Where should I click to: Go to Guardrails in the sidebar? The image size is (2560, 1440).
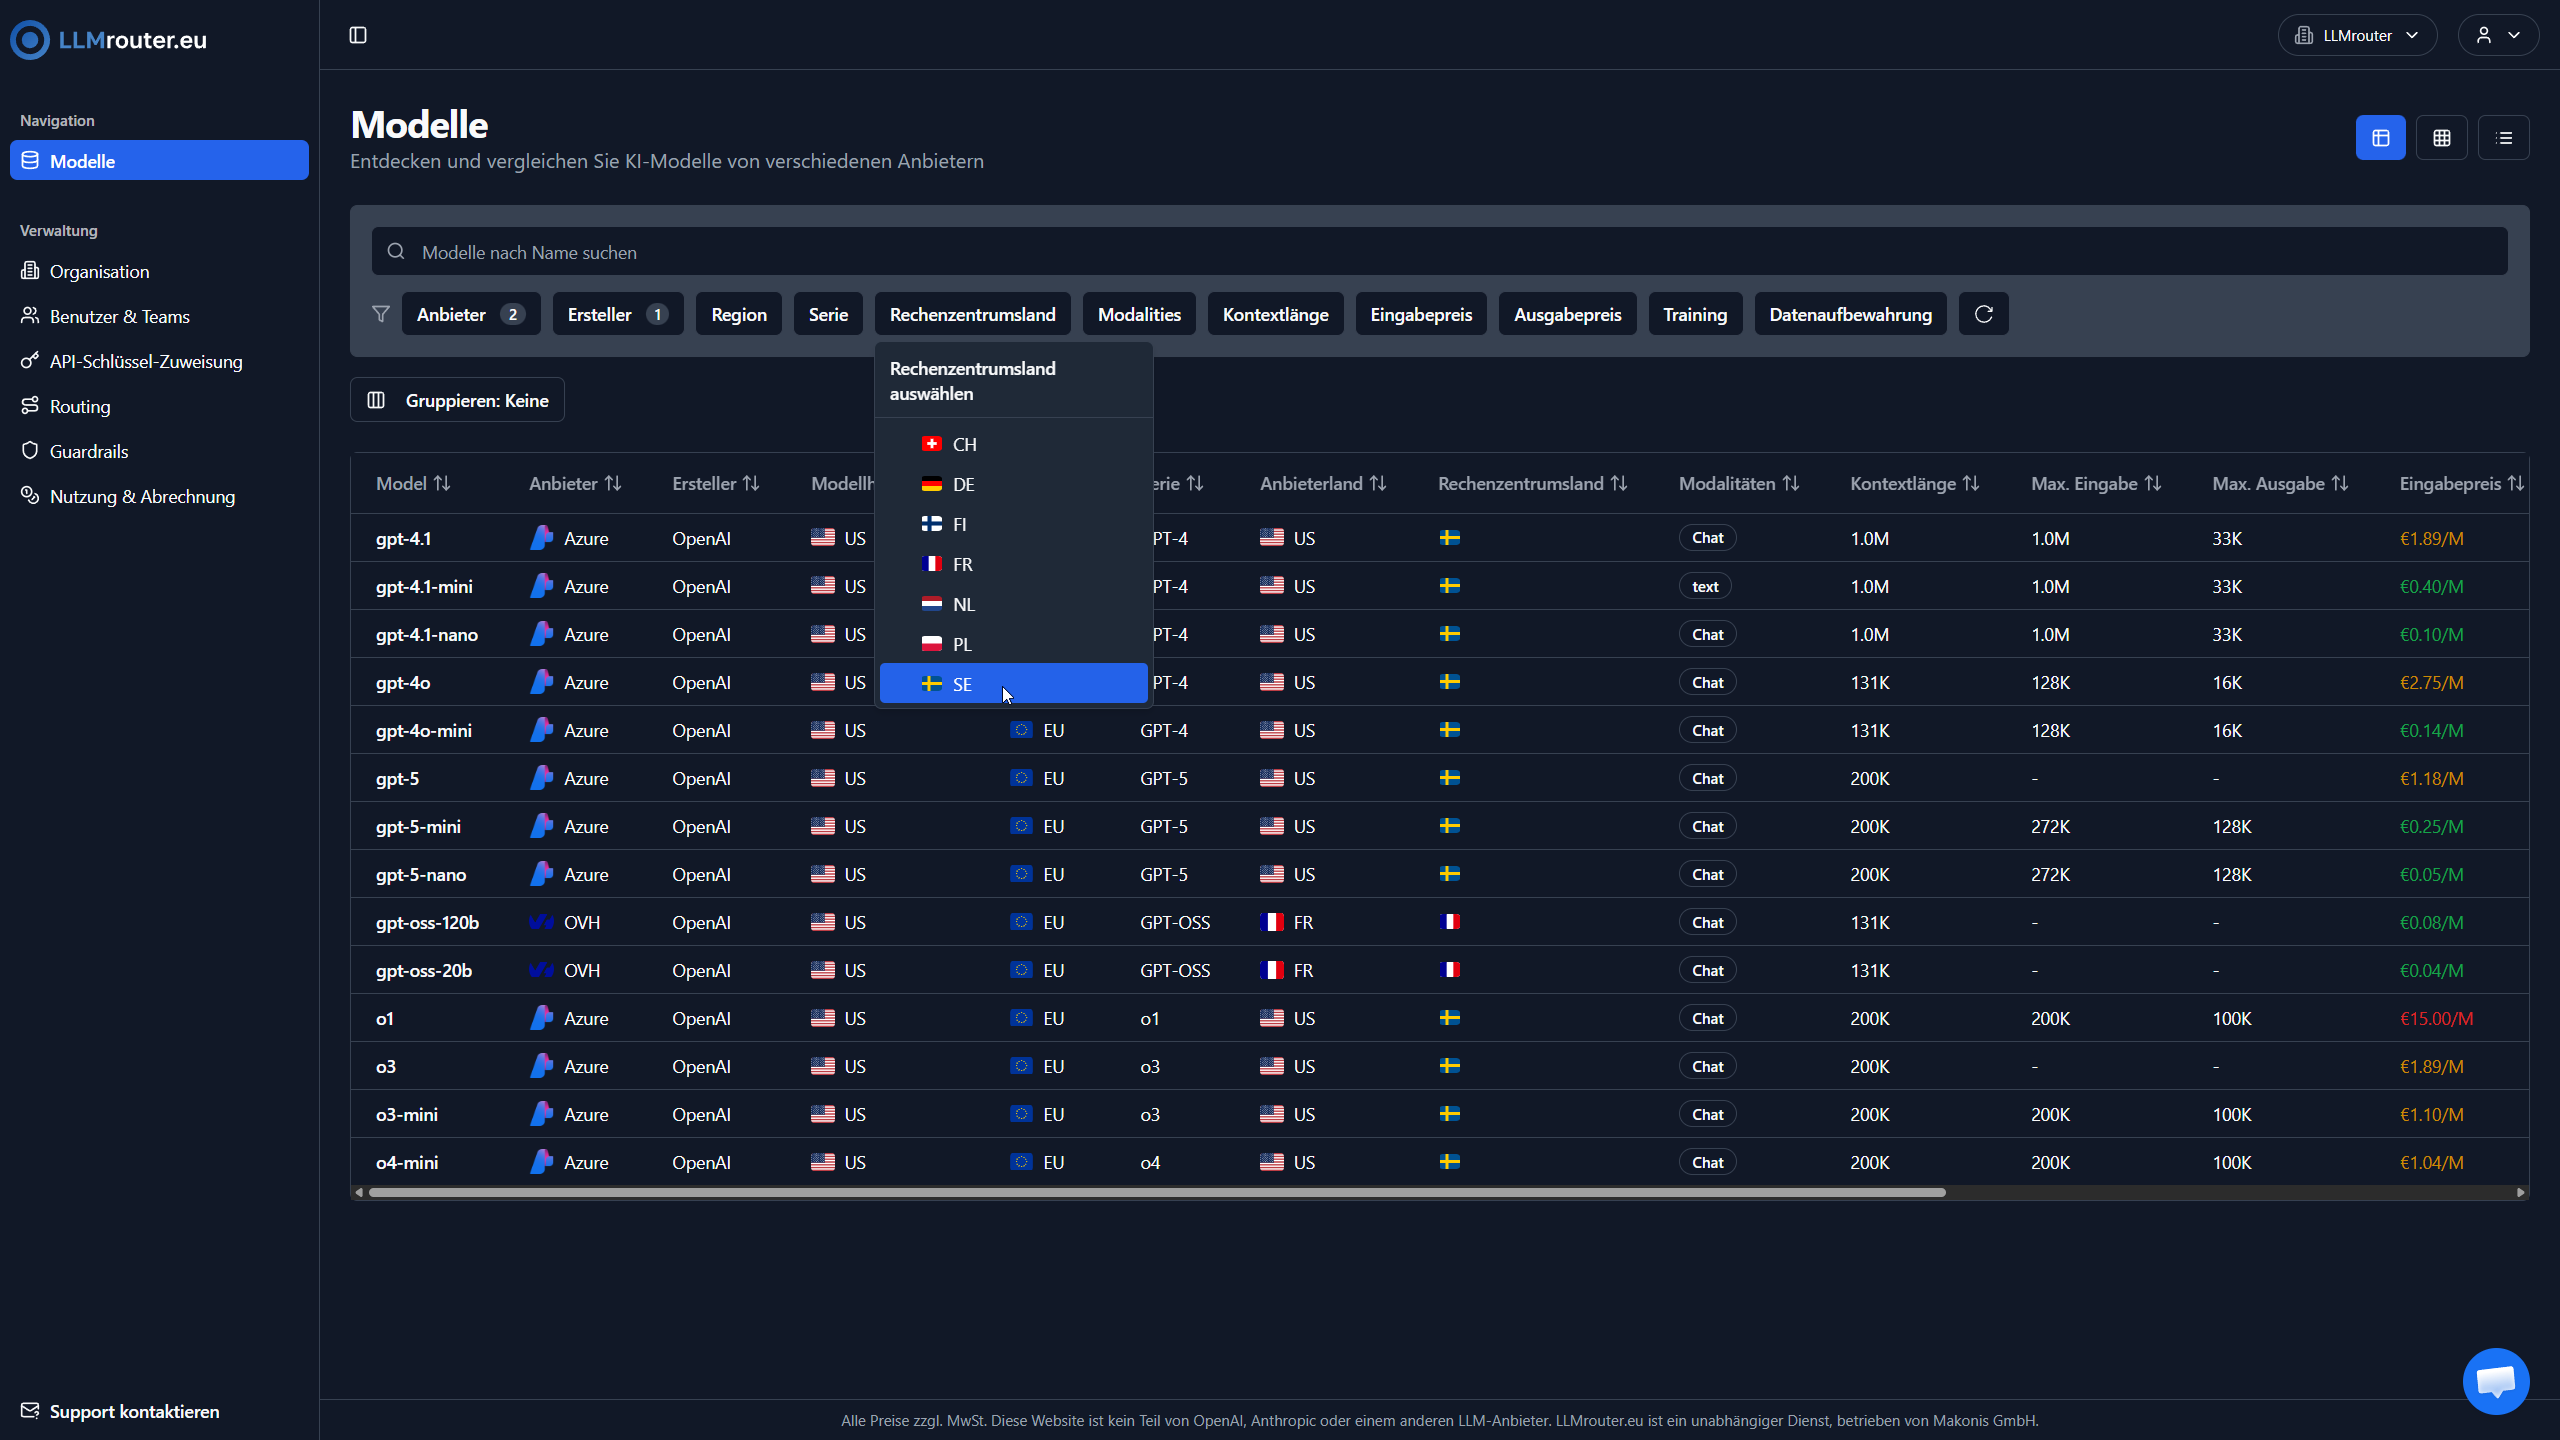pyautogui.click(x=89, y=451)
